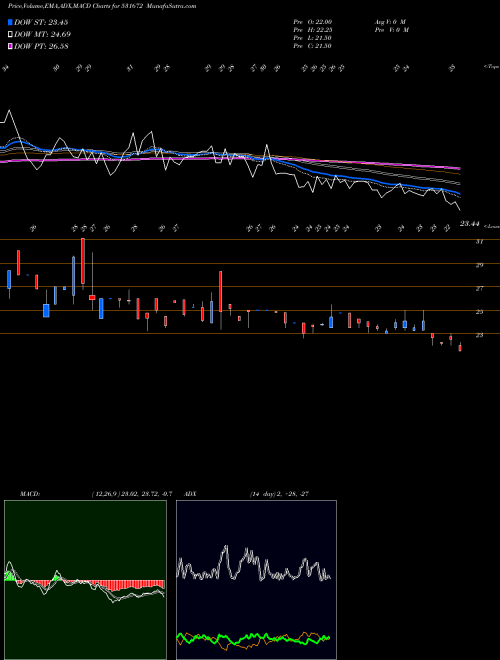Select the DOW MT 24.69 label

(42, 35)
